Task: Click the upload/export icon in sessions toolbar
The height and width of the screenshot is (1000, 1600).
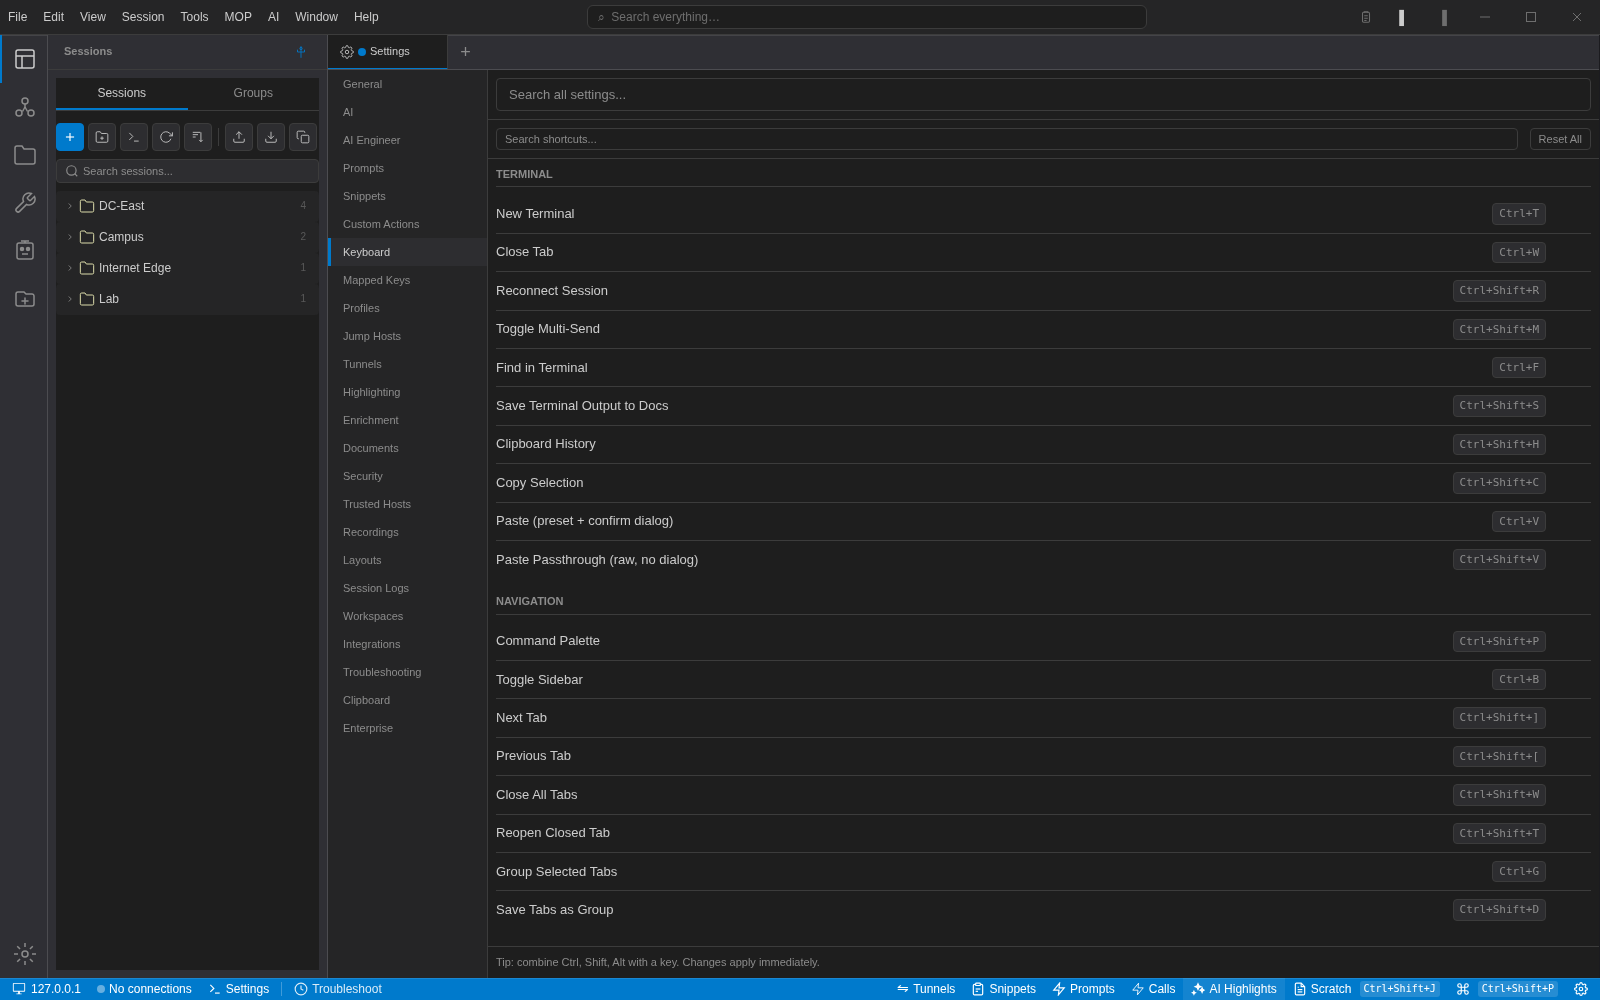Action: [239, 137]
